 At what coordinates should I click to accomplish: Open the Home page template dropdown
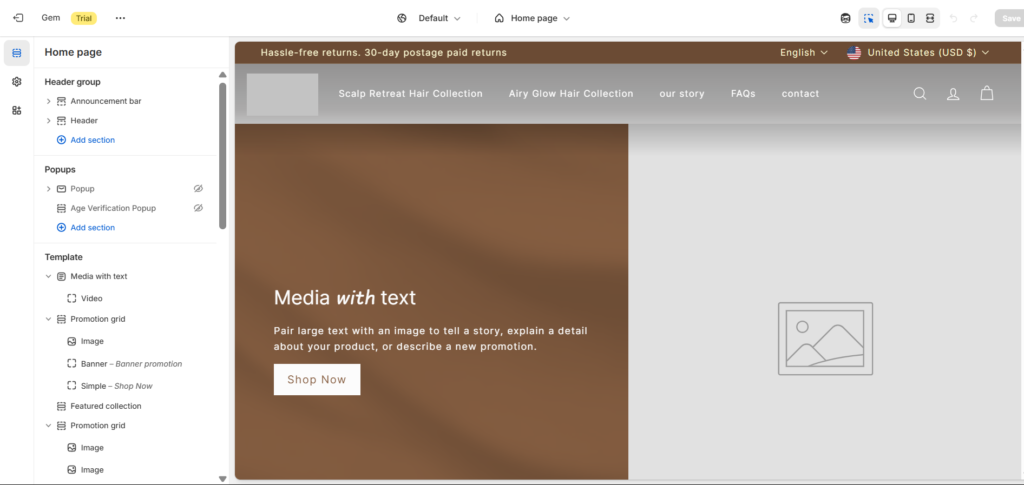point(532,18)
